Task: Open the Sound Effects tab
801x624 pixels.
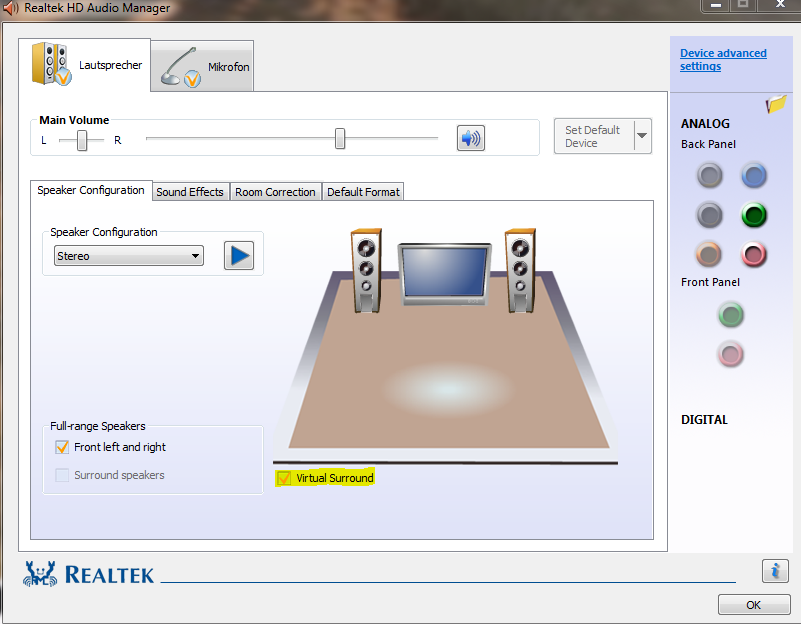Action: [190, 192]
